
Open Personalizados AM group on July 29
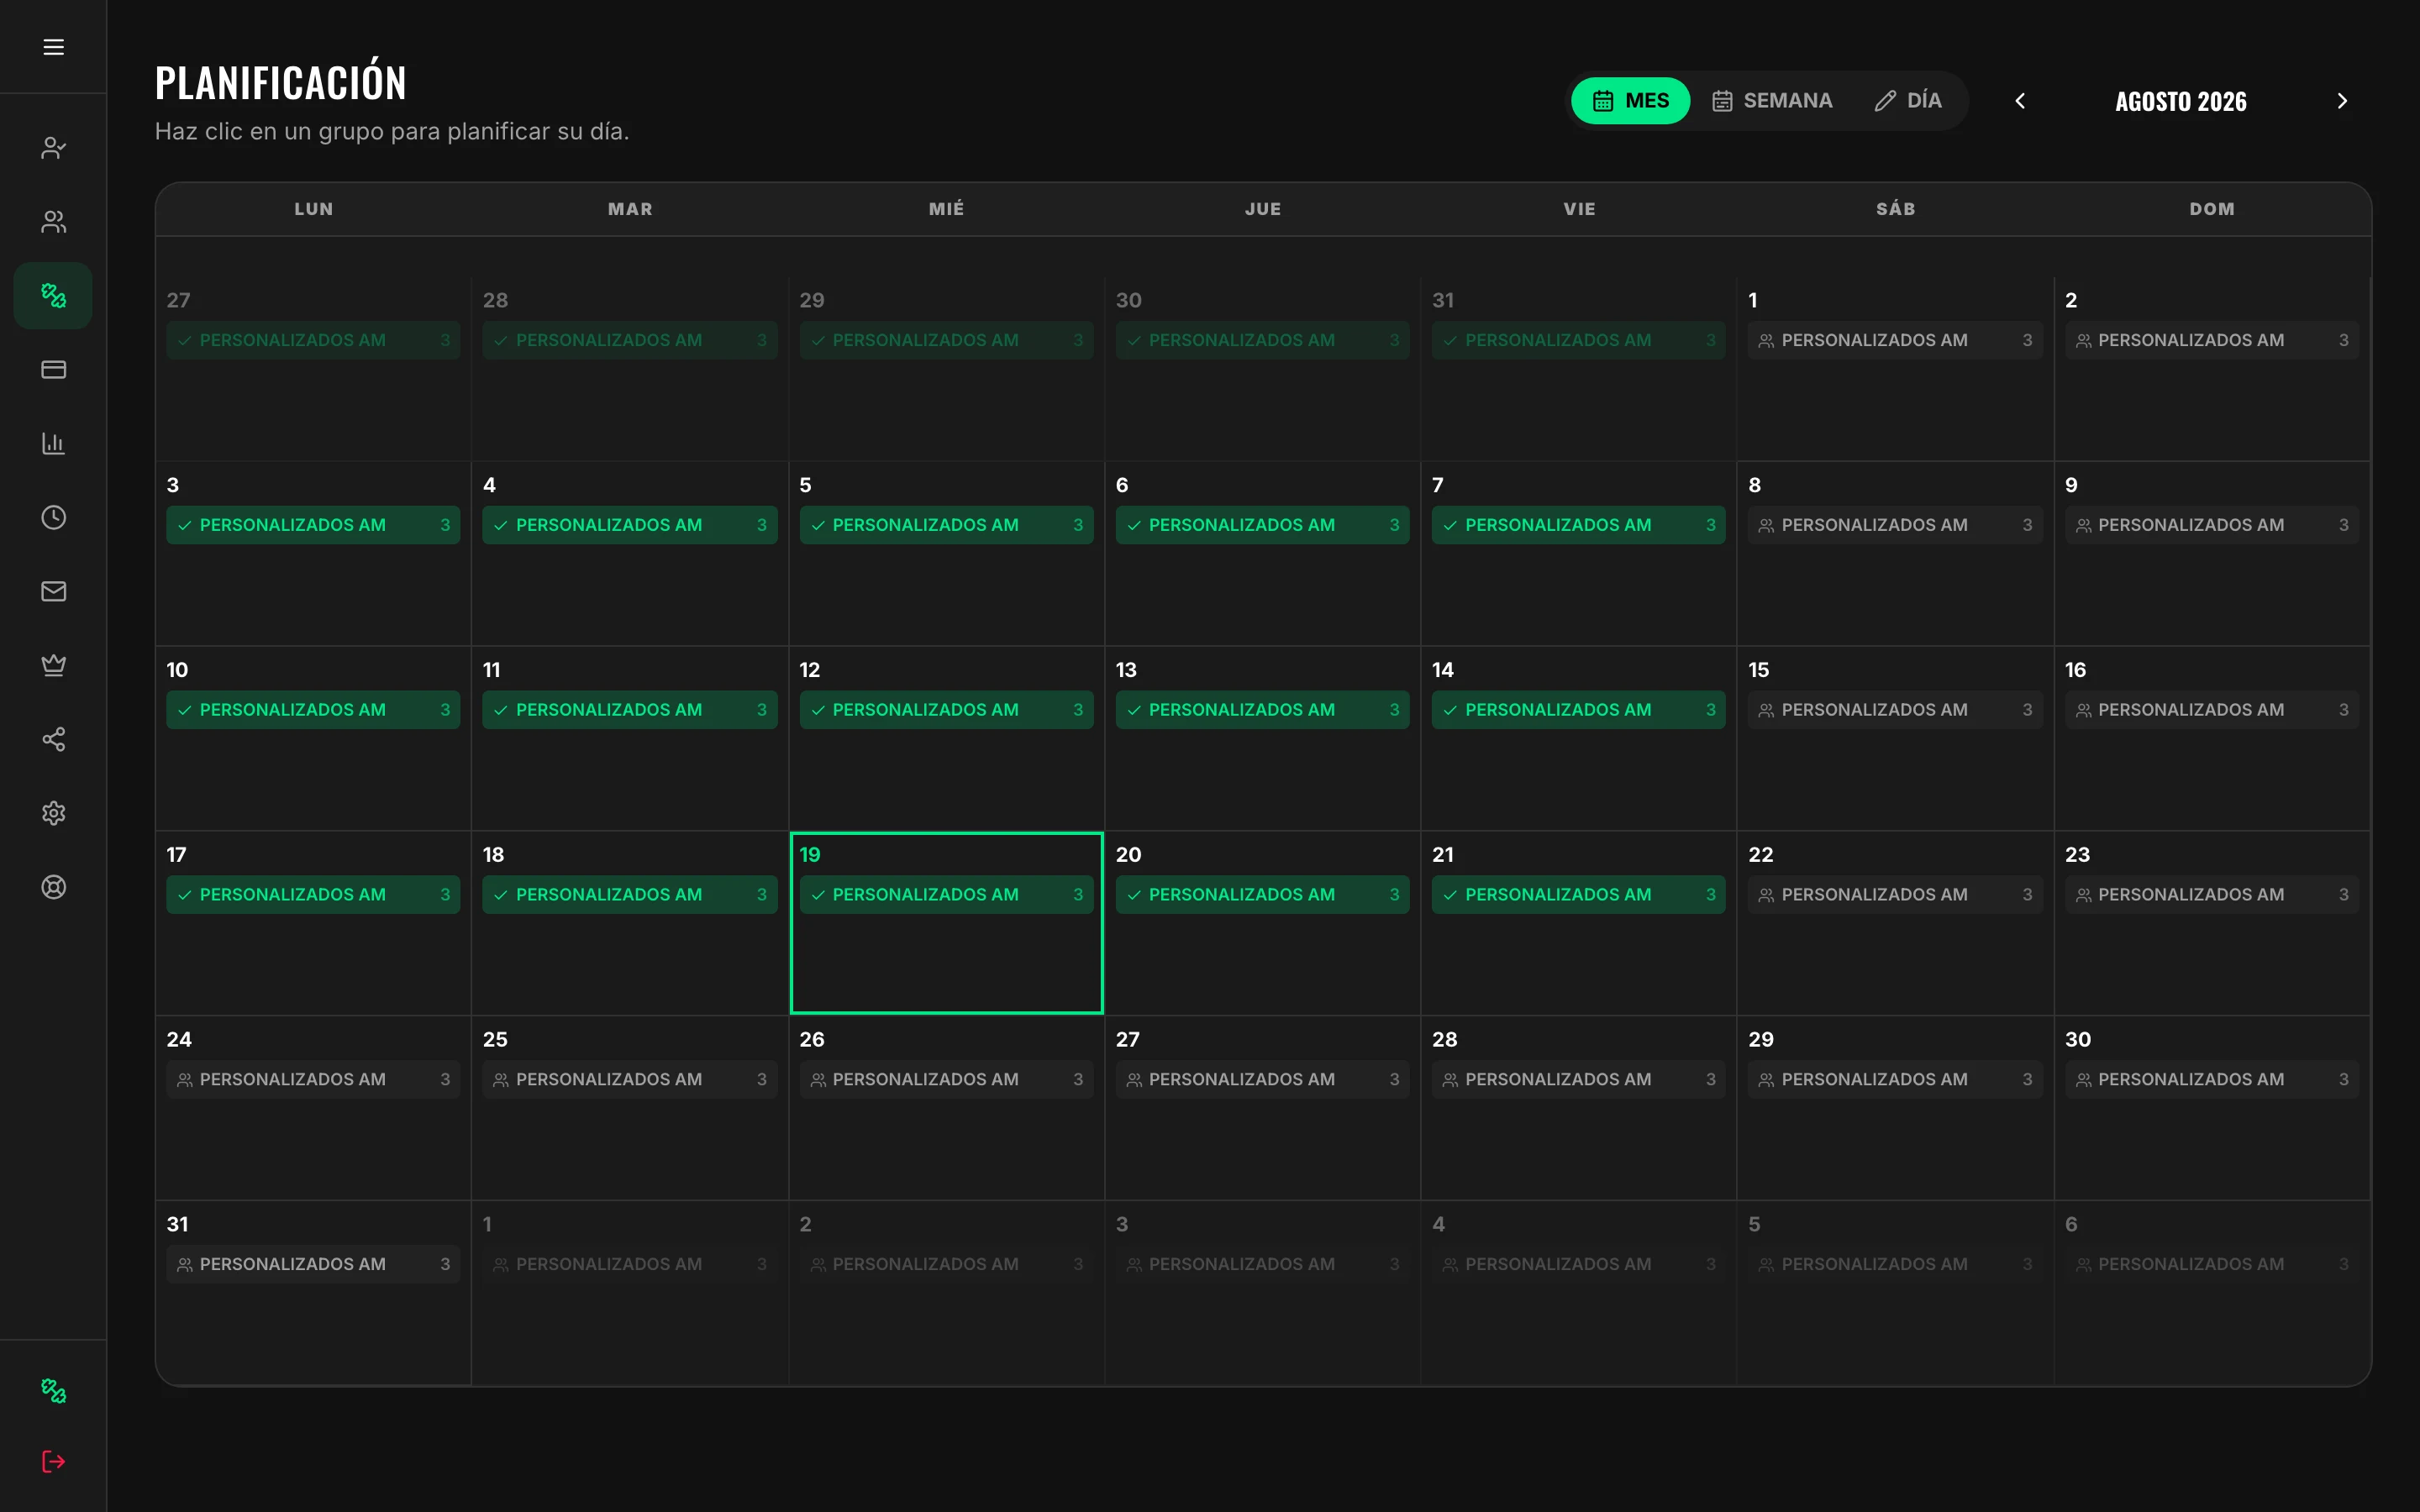946,340
